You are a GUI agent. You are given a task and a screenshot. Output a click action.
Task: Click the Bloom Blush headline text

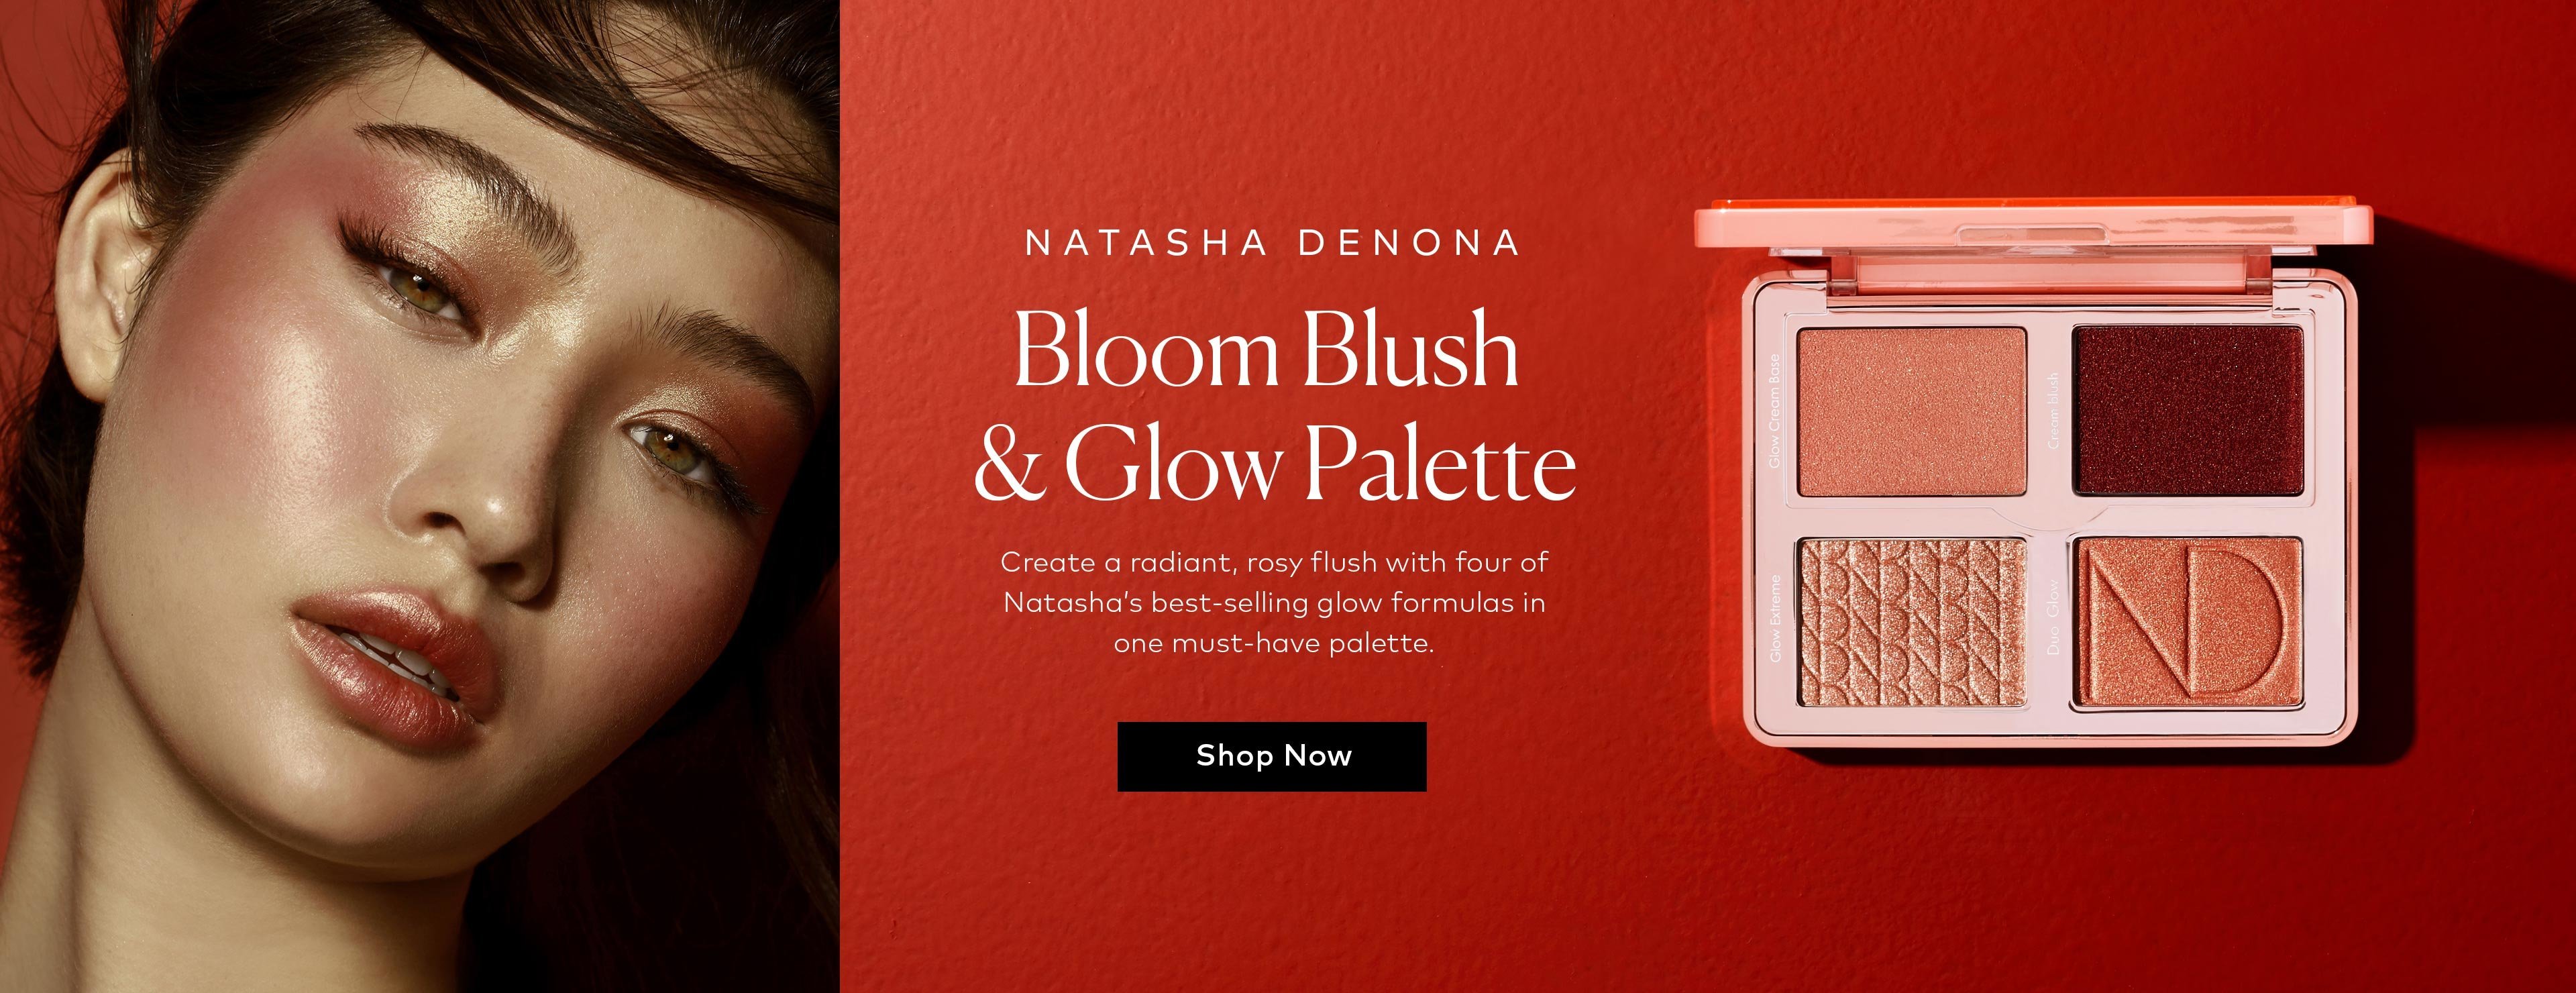point(1267,350)
